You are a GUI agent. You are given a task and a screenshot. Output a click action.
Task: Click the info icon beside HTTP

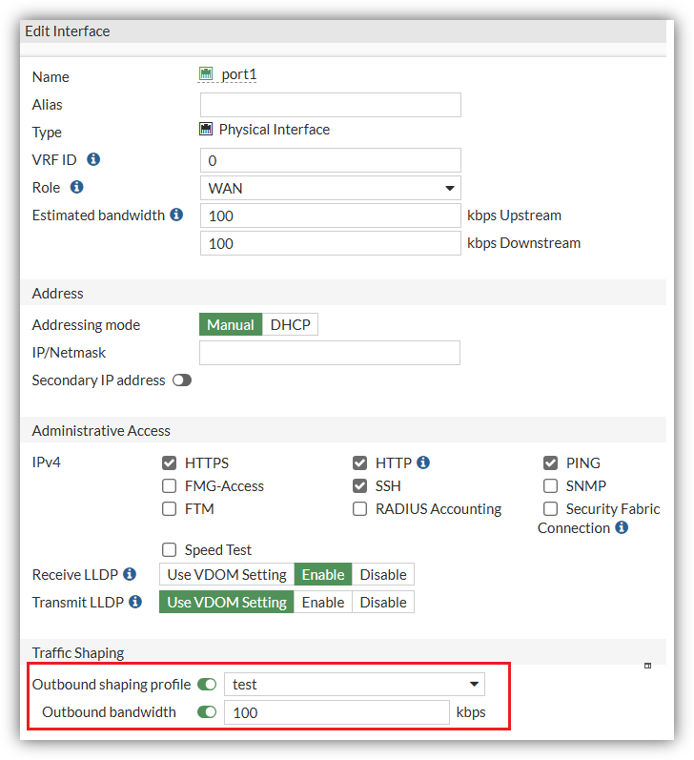pyautogui.click(x=423, y=463)
